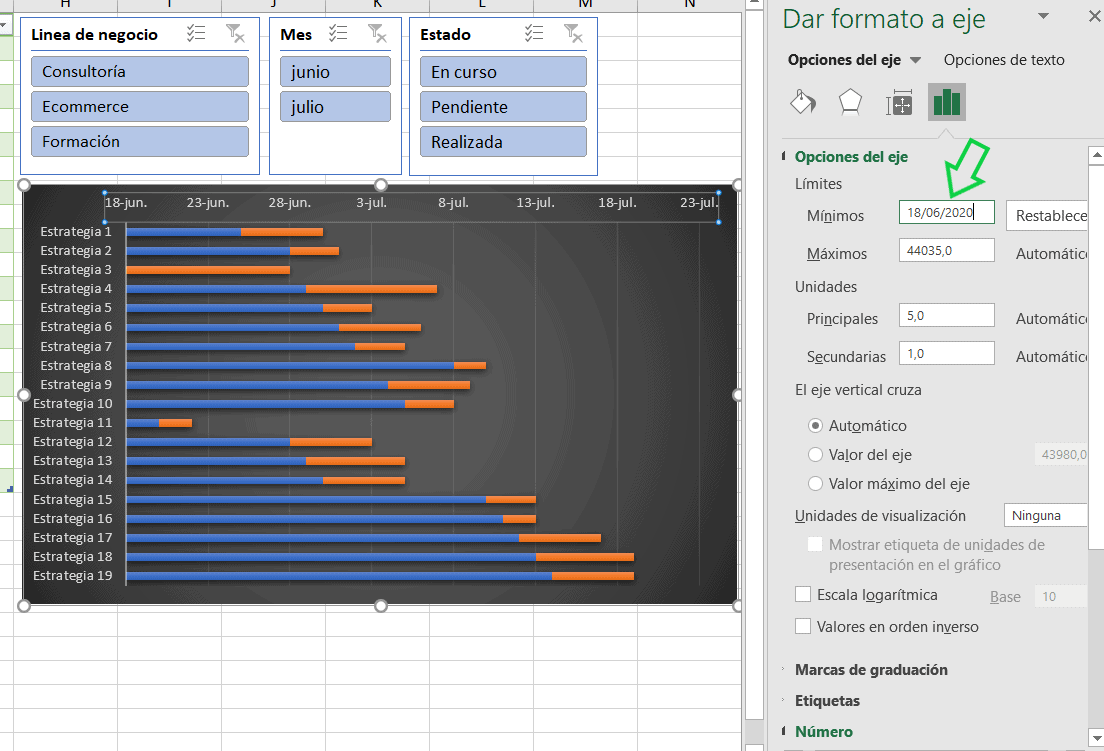Select Valor máximo del eje option
1104x751 pixels.
coord(815,484)
